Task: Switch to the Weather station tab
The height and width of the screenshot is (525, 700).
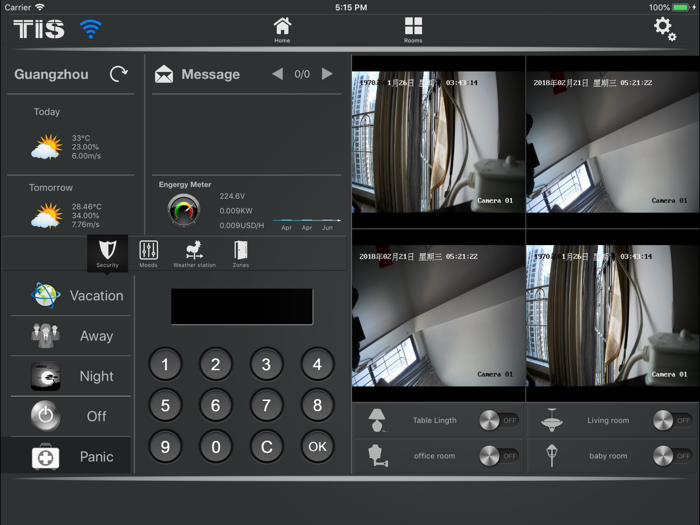Action: pos(194,254)
